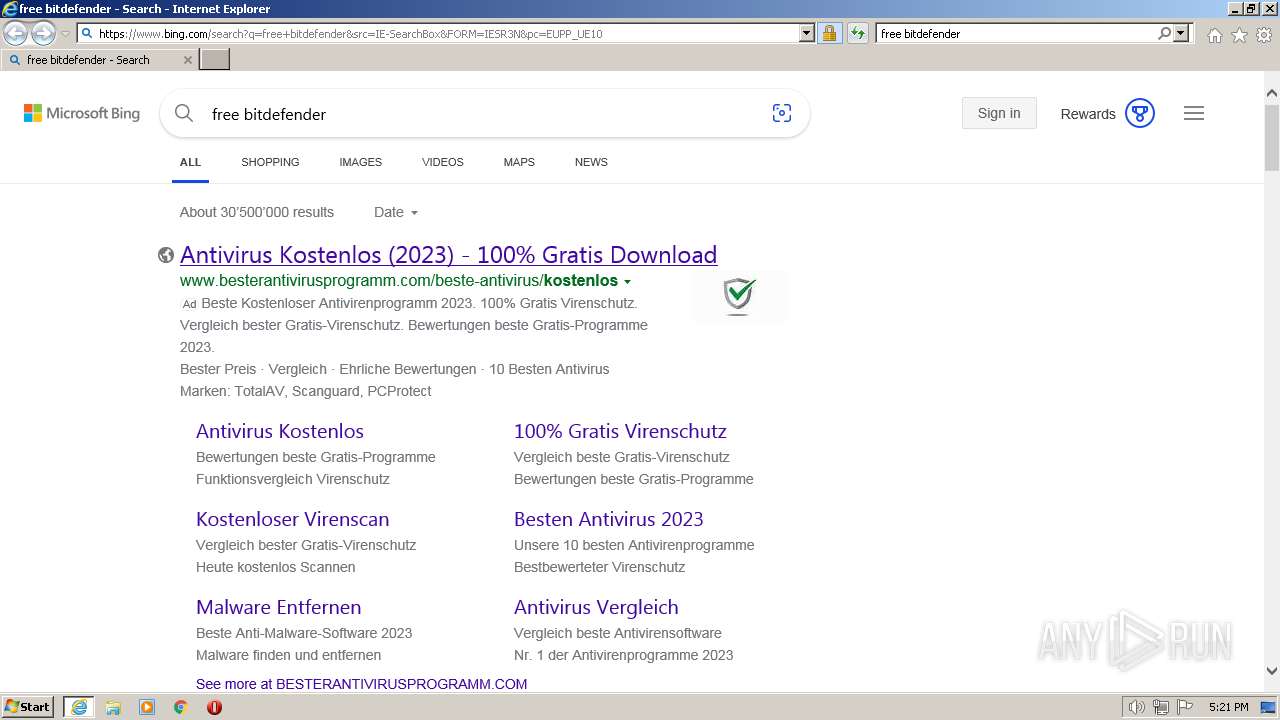Switch to the NEWS tab
This screenshot has width=1280, height=720.
tap(591, 162)
